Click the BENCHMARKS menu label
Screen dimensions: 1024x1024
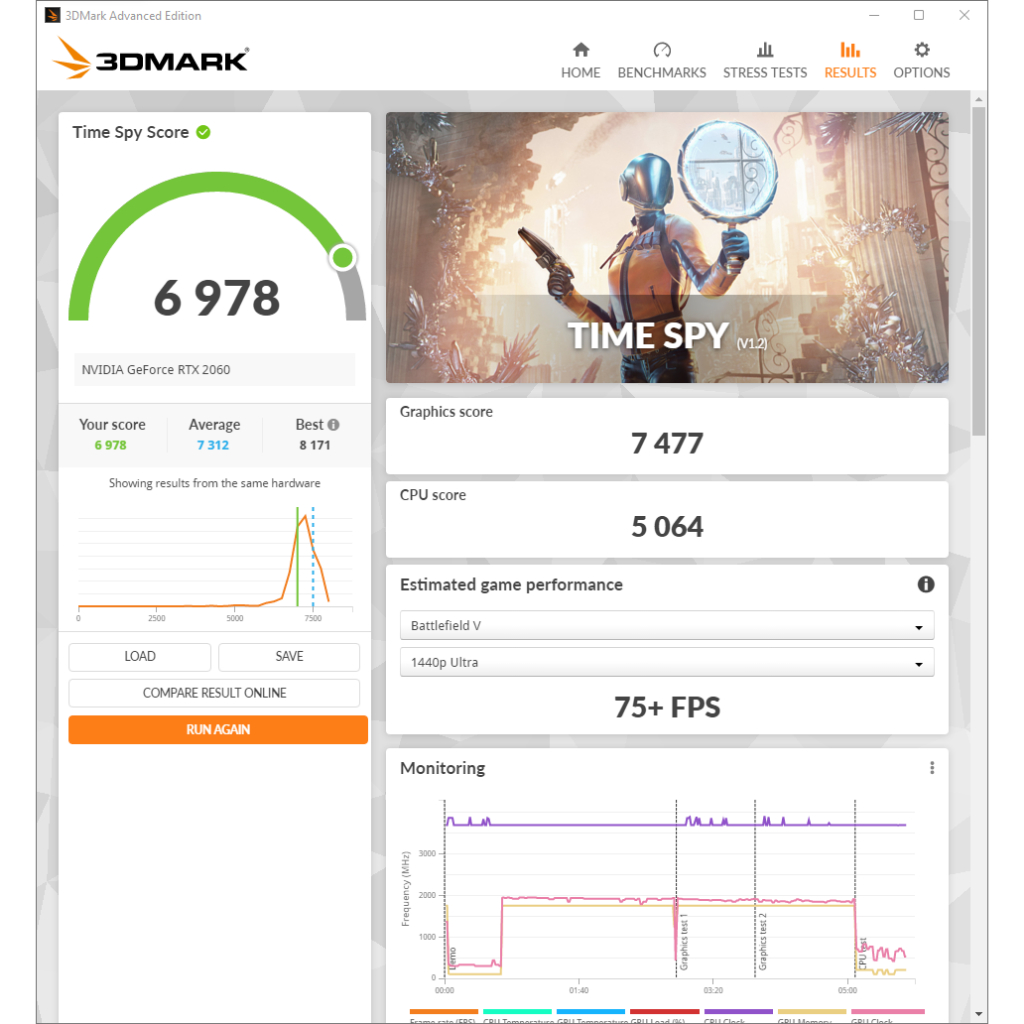click(662, 72)
